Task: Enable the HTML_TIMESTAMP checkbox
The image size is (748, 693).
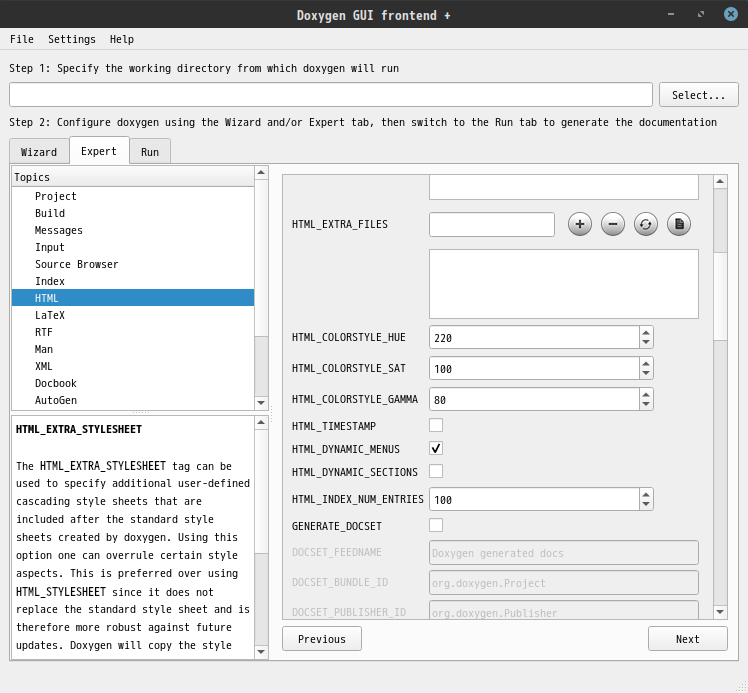Action: click(x=436, y=425)
